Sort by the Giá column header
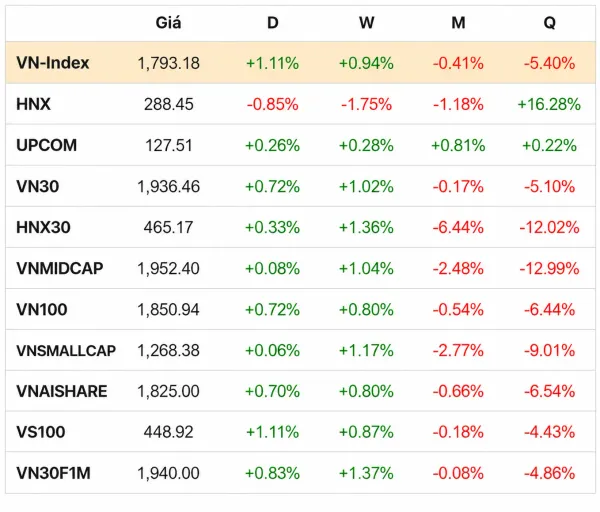Viewport: 600px width, 512px height. (168, 23)
